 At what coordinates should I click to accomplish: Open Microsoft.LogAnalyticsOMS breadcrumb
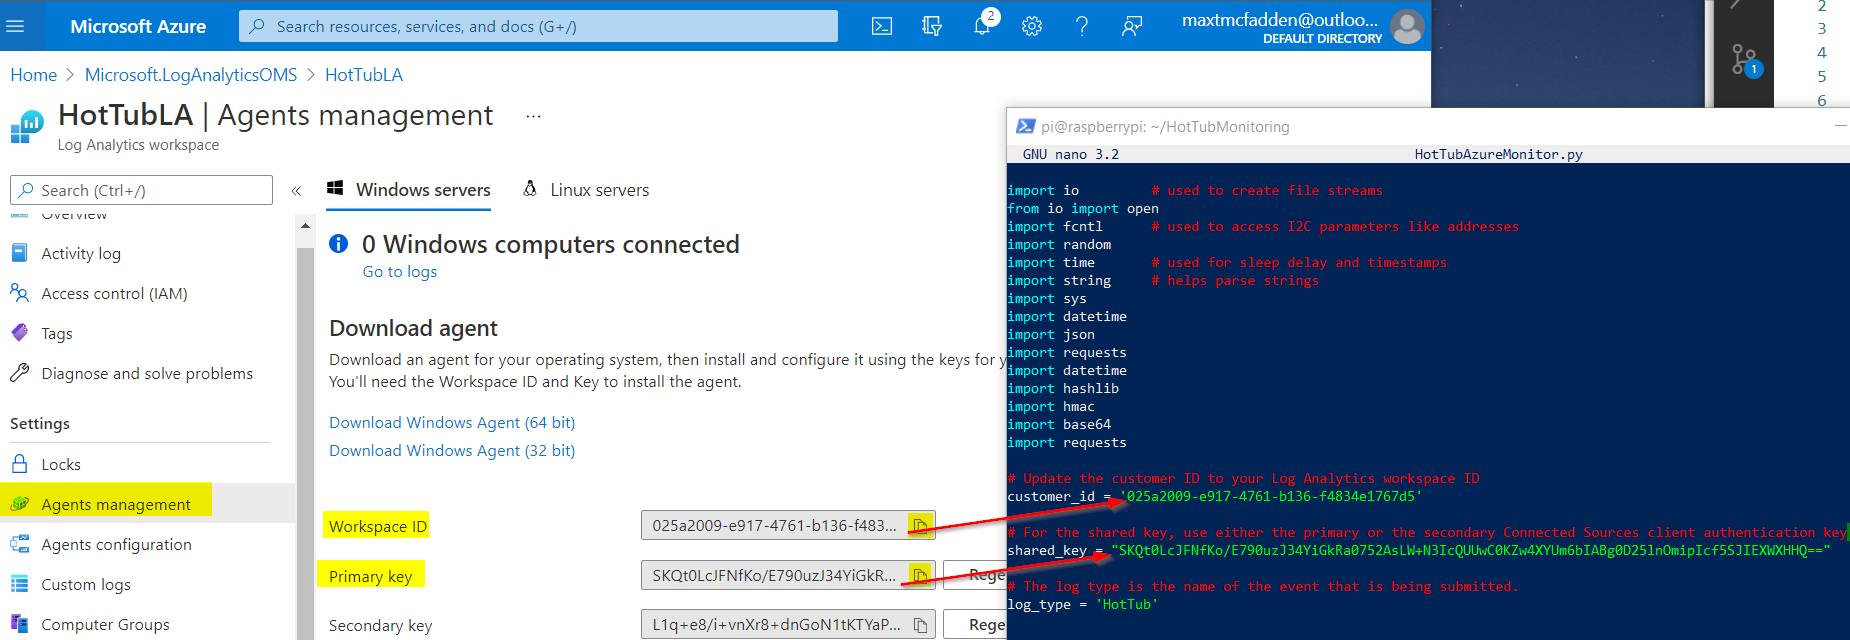191,75
